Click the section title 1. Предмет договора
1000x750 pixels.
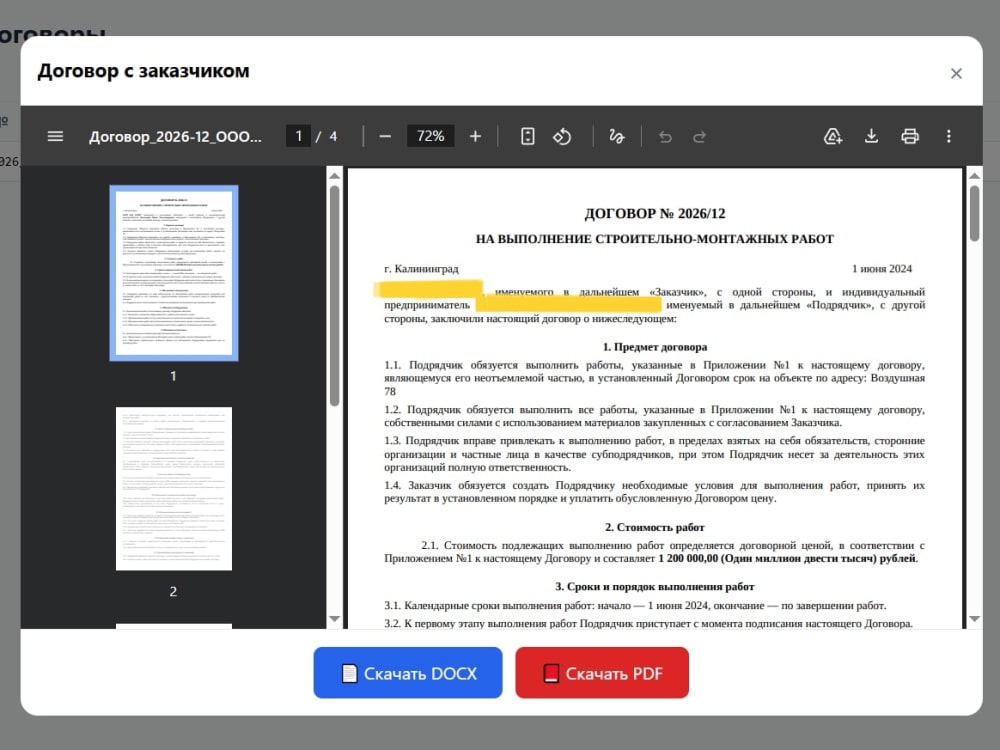click(x=655, y=347)
